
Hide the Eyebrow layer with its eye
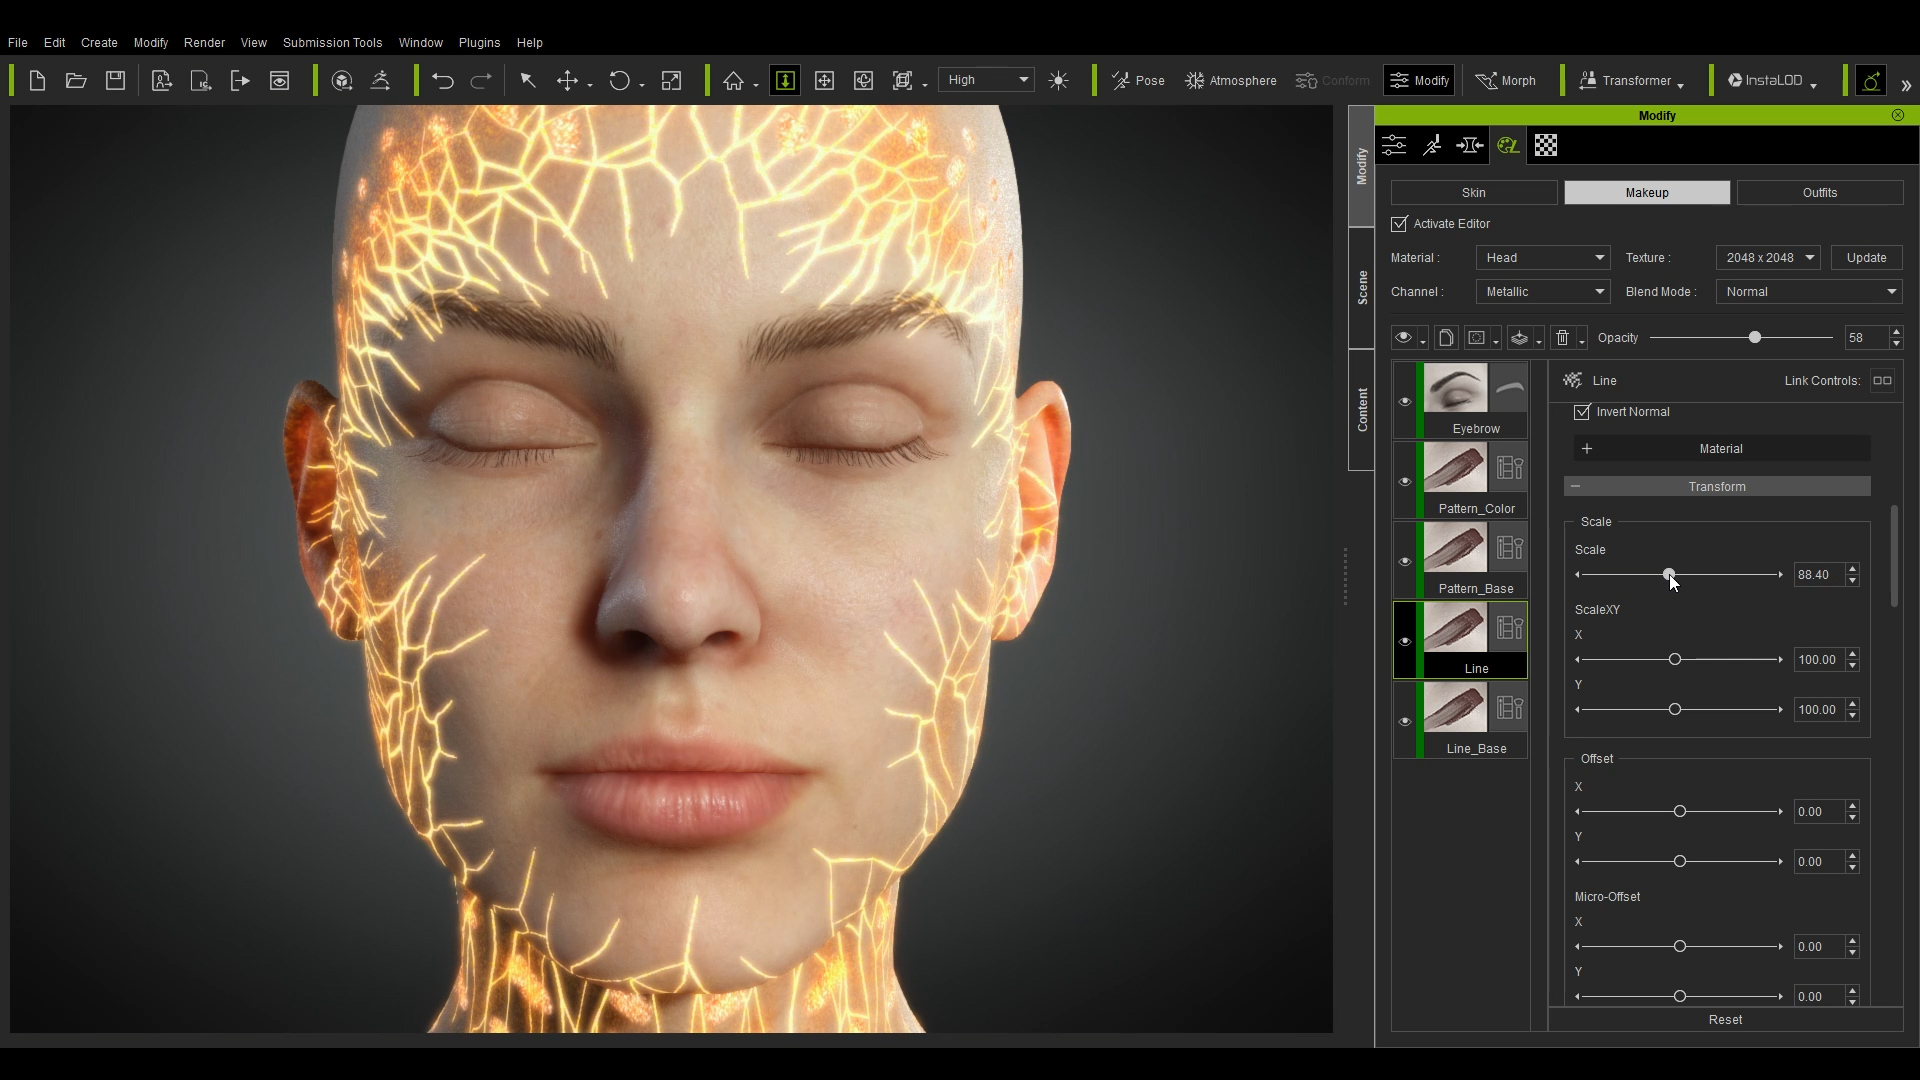(x=1405, y=401)
